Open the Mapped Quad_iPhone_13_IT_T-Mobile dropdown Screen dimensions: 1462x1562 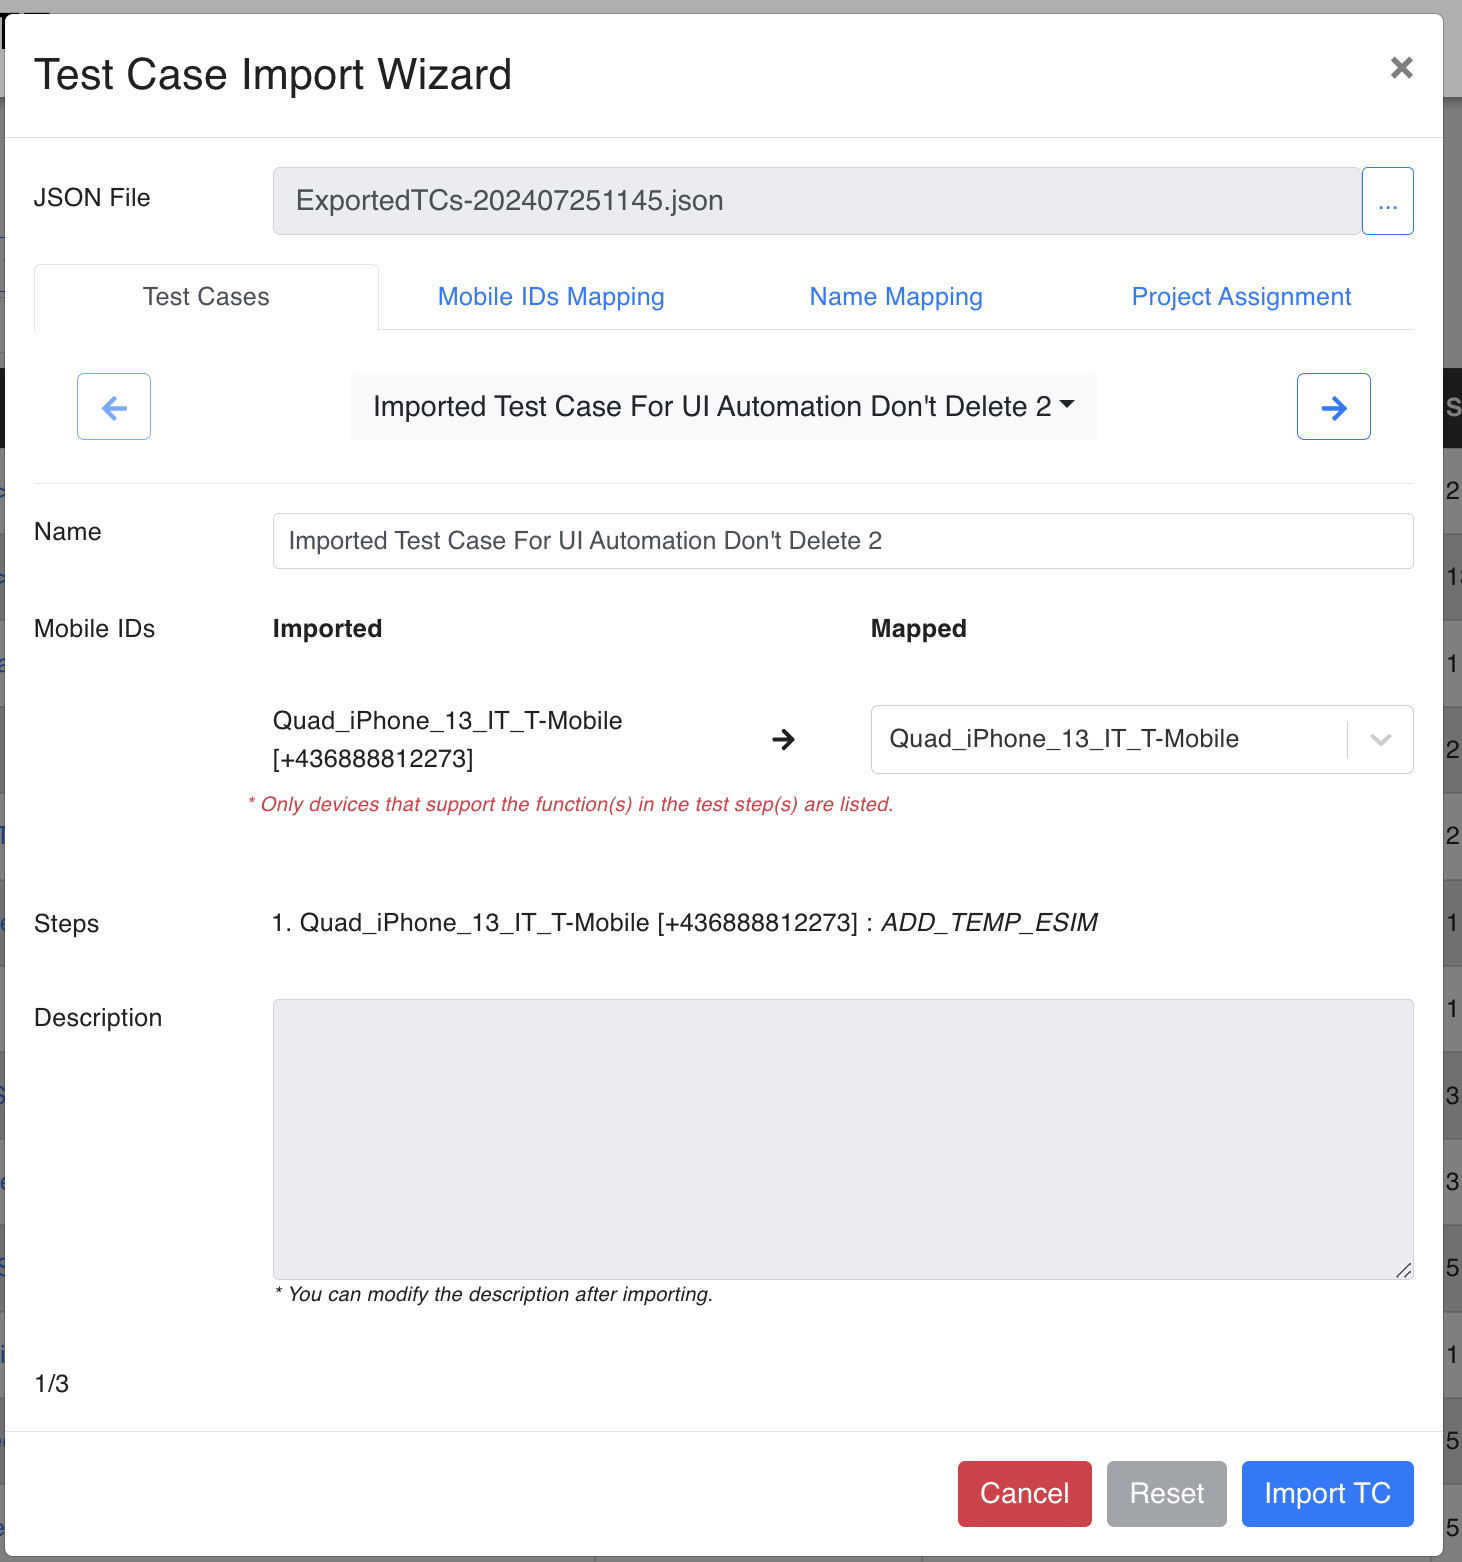click(x=1142, y=739)
